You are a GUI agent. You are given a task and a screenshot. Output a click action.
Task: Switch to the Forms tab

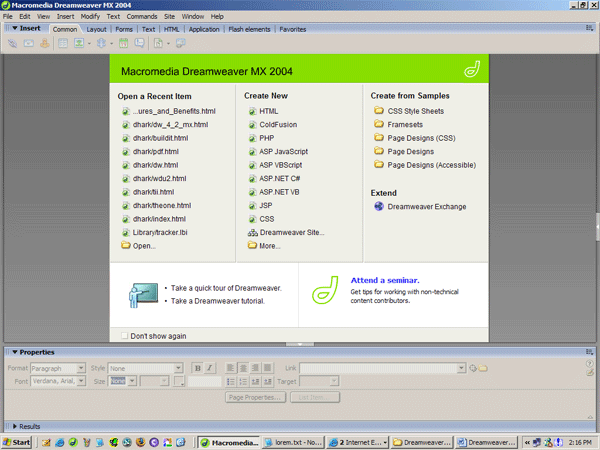(124, 29)
